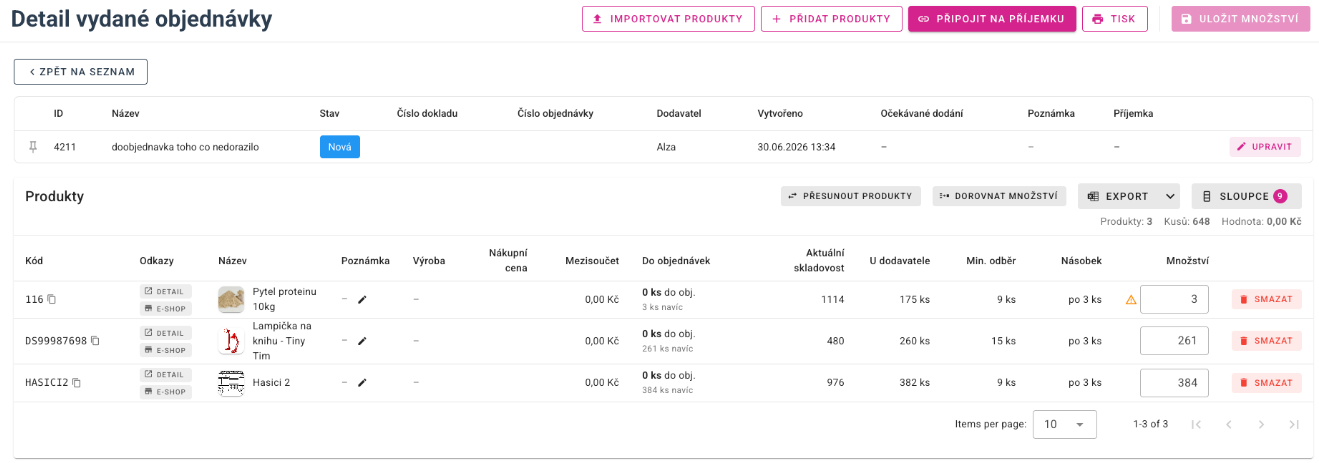Click '261 ks navíc' text
Image resolution: width=1319 pixels, height=463 pixels.
(666, 349)
